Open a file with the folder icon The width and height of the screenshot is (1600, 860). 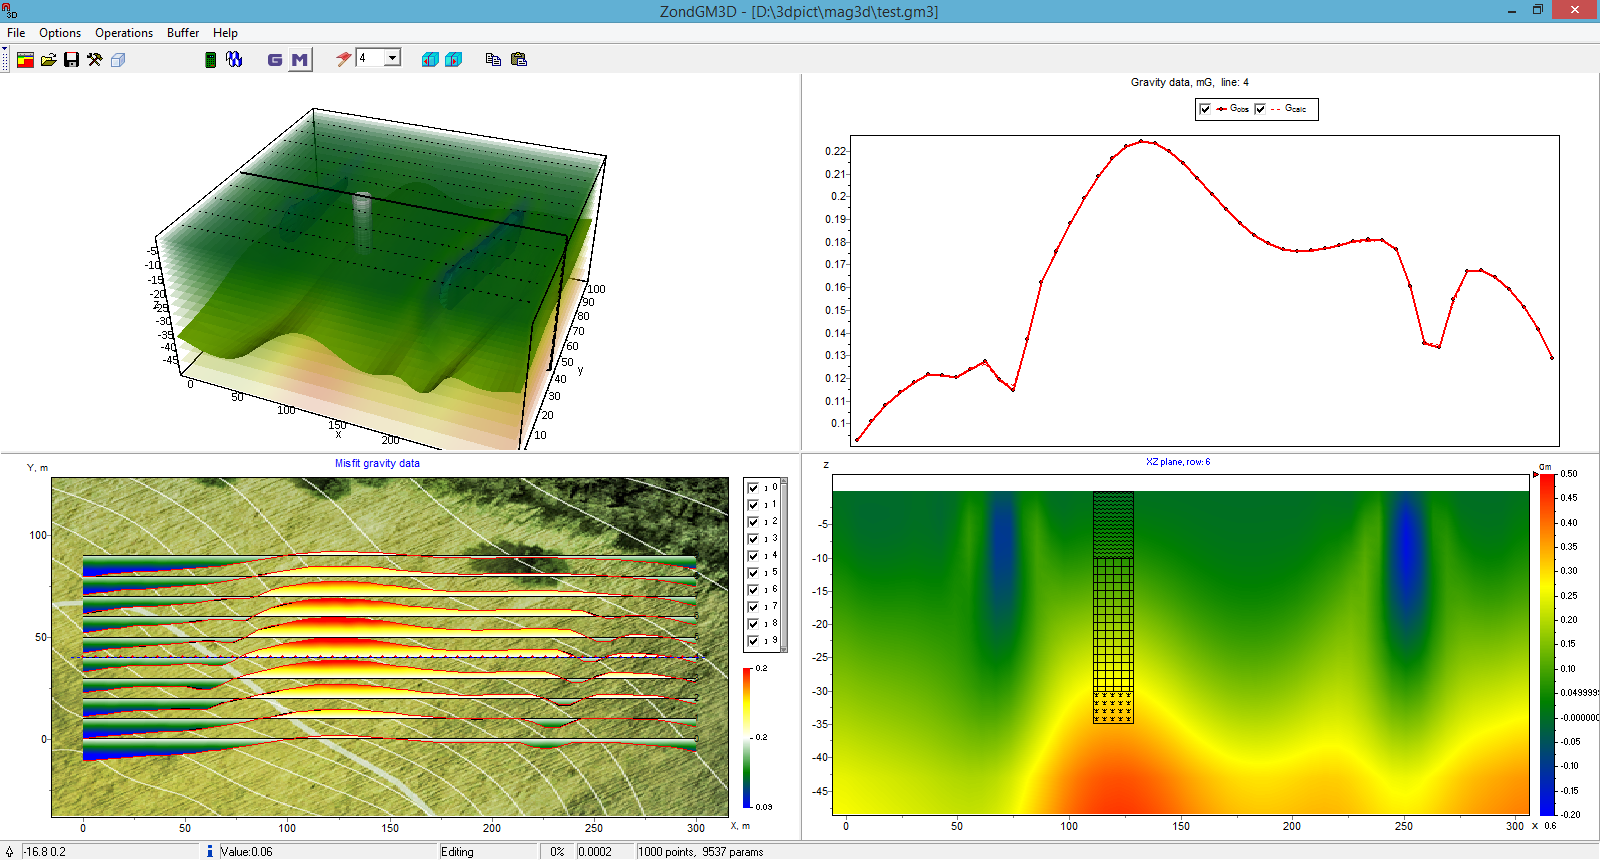tap(48, 60)
